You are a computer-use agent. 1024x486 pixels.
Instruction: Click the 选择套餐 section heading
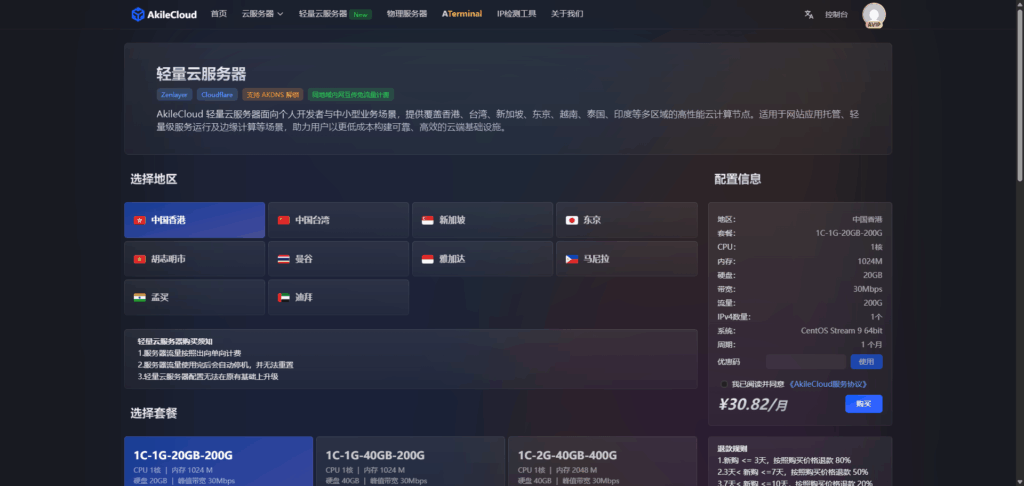153,413
